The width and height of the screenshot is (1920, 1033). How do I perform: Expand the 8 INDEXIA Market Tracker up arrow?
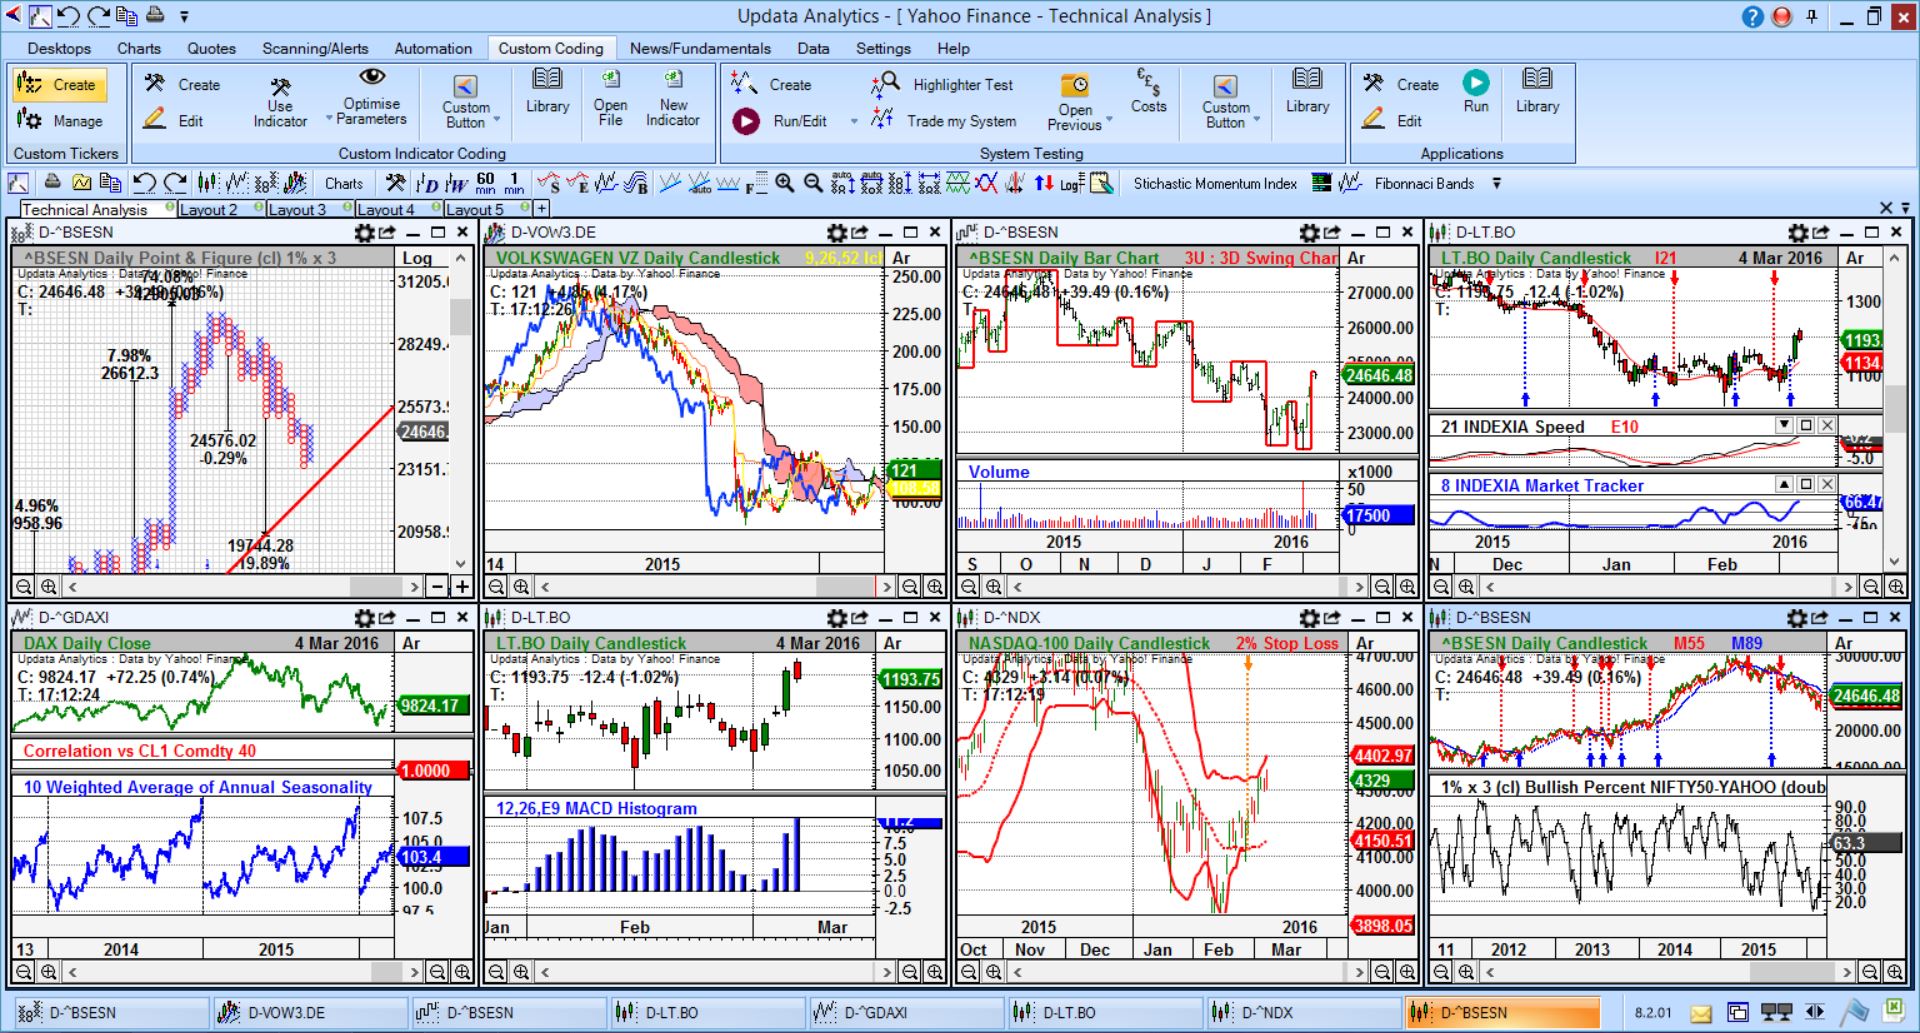tap(1783, 484)
